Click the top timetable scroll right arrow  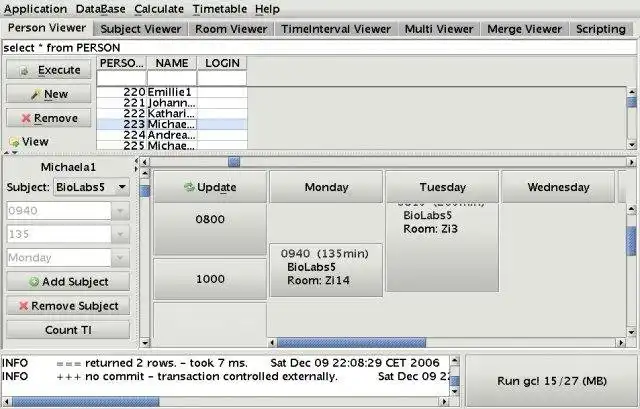click(632, 162)
